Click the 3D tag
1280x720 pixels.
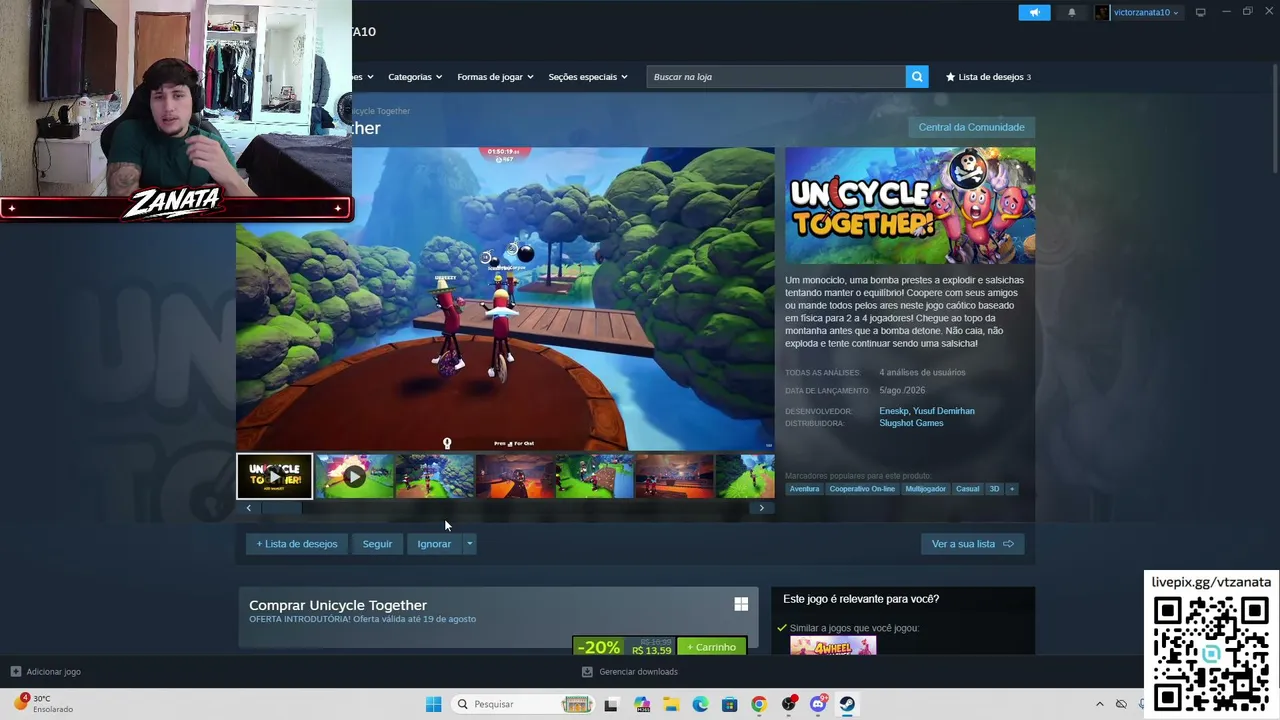coord(994,489)
